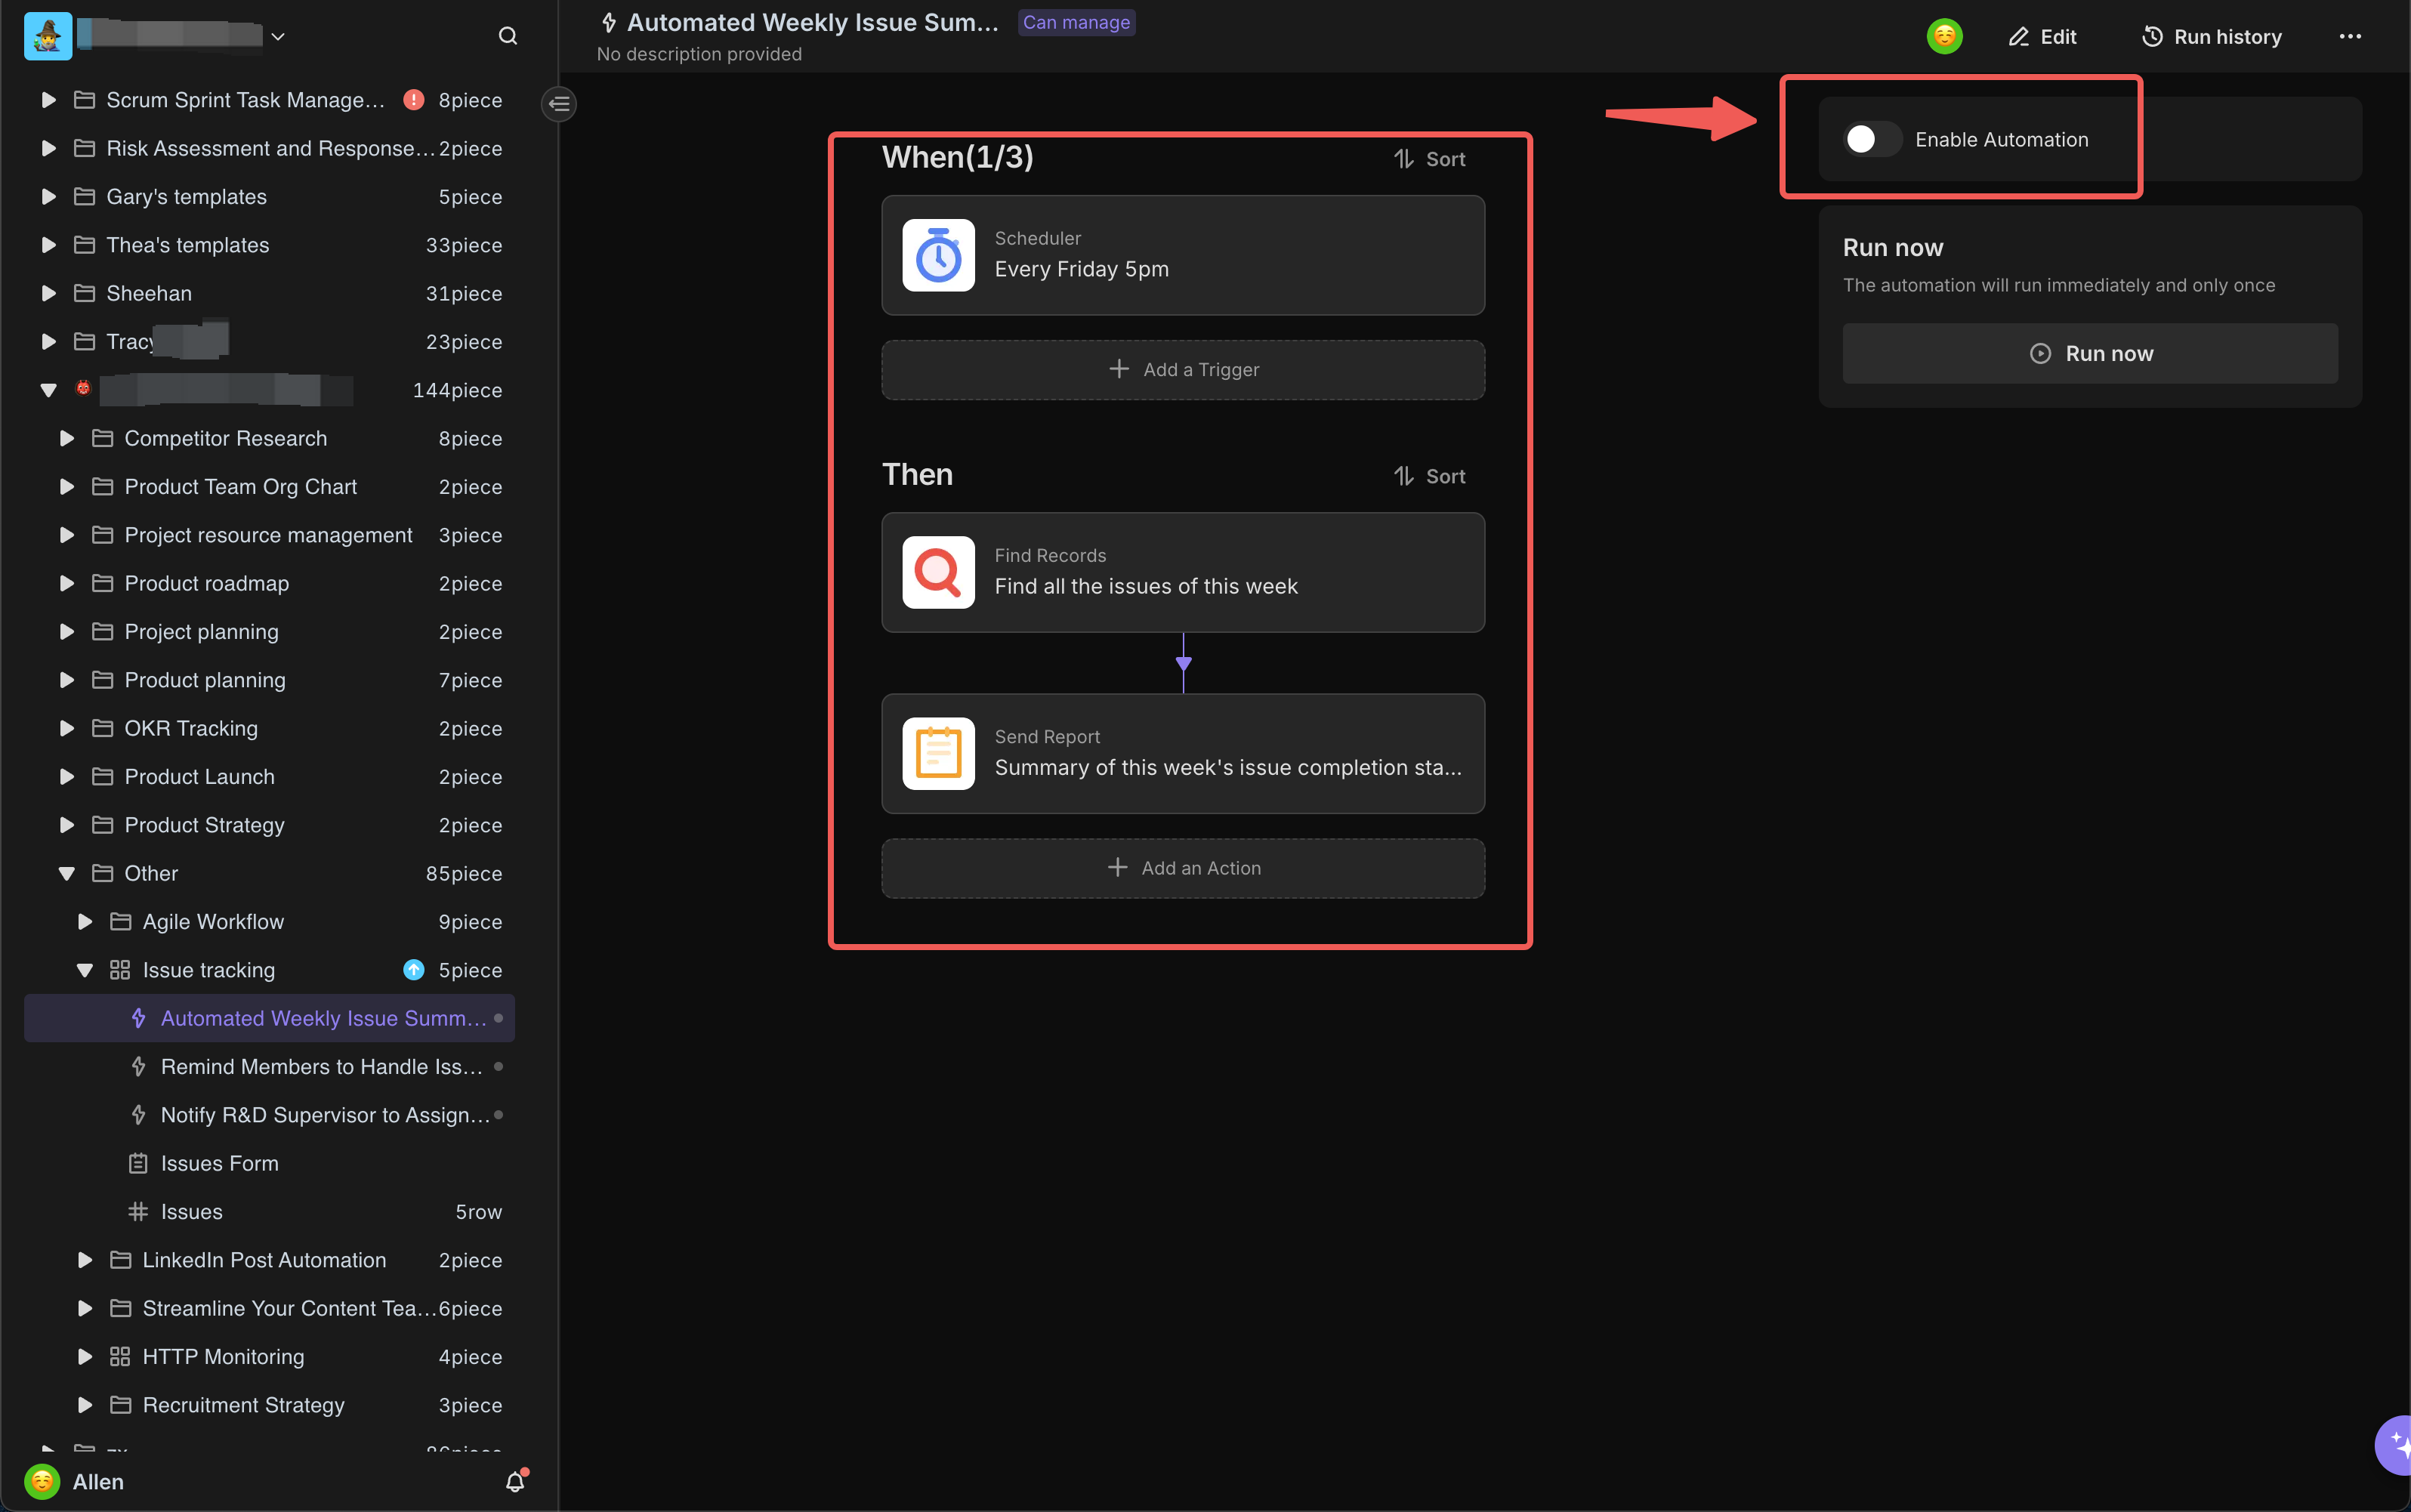
Task: Select Can manage permissions label
Action: pos(1073,23)
